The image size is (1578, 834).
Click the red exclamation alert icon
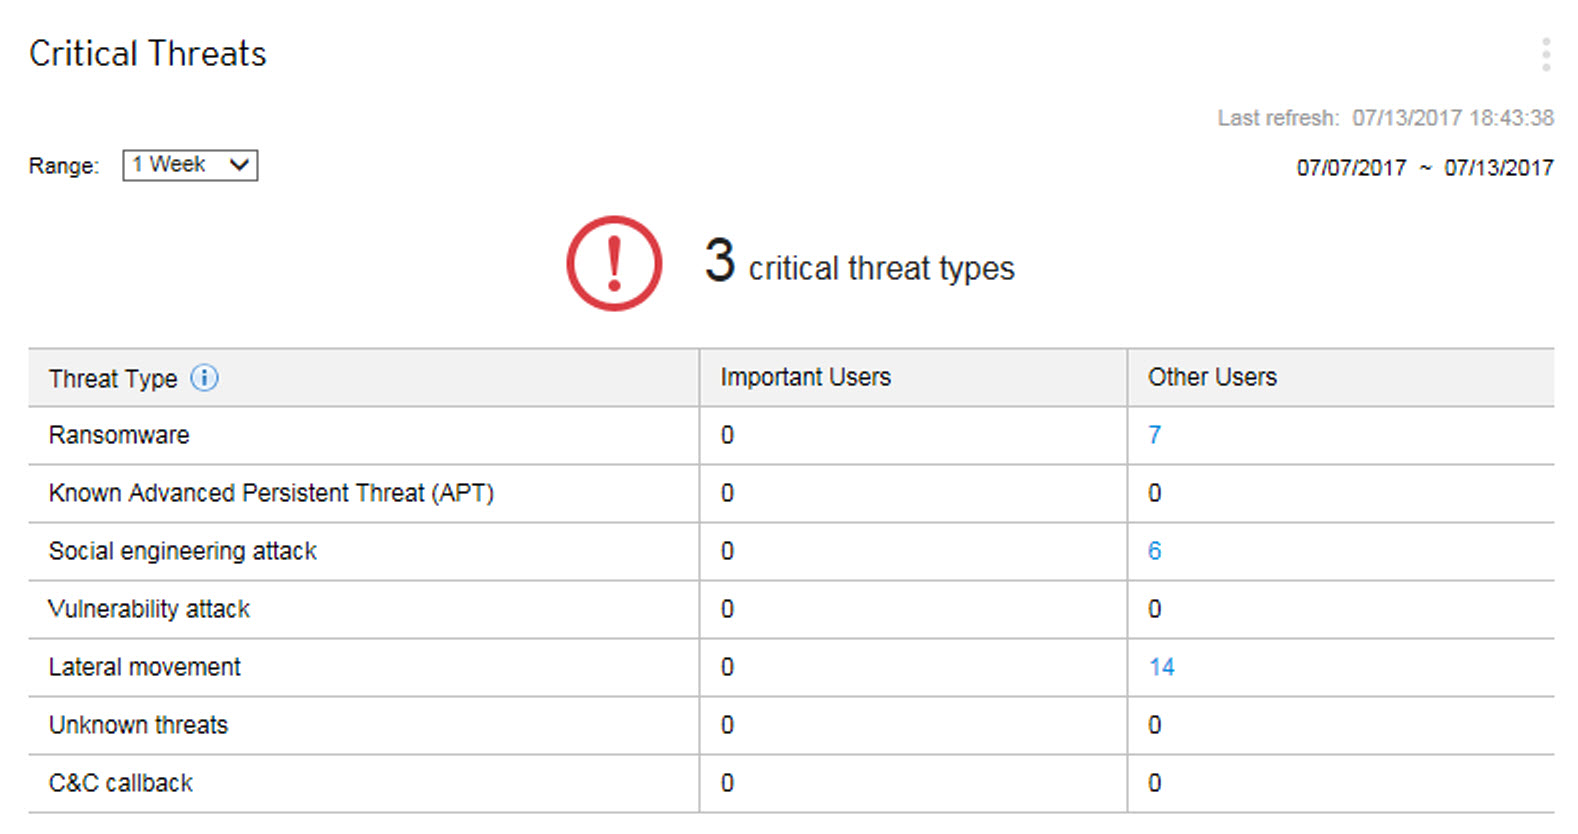click(614, 263)
